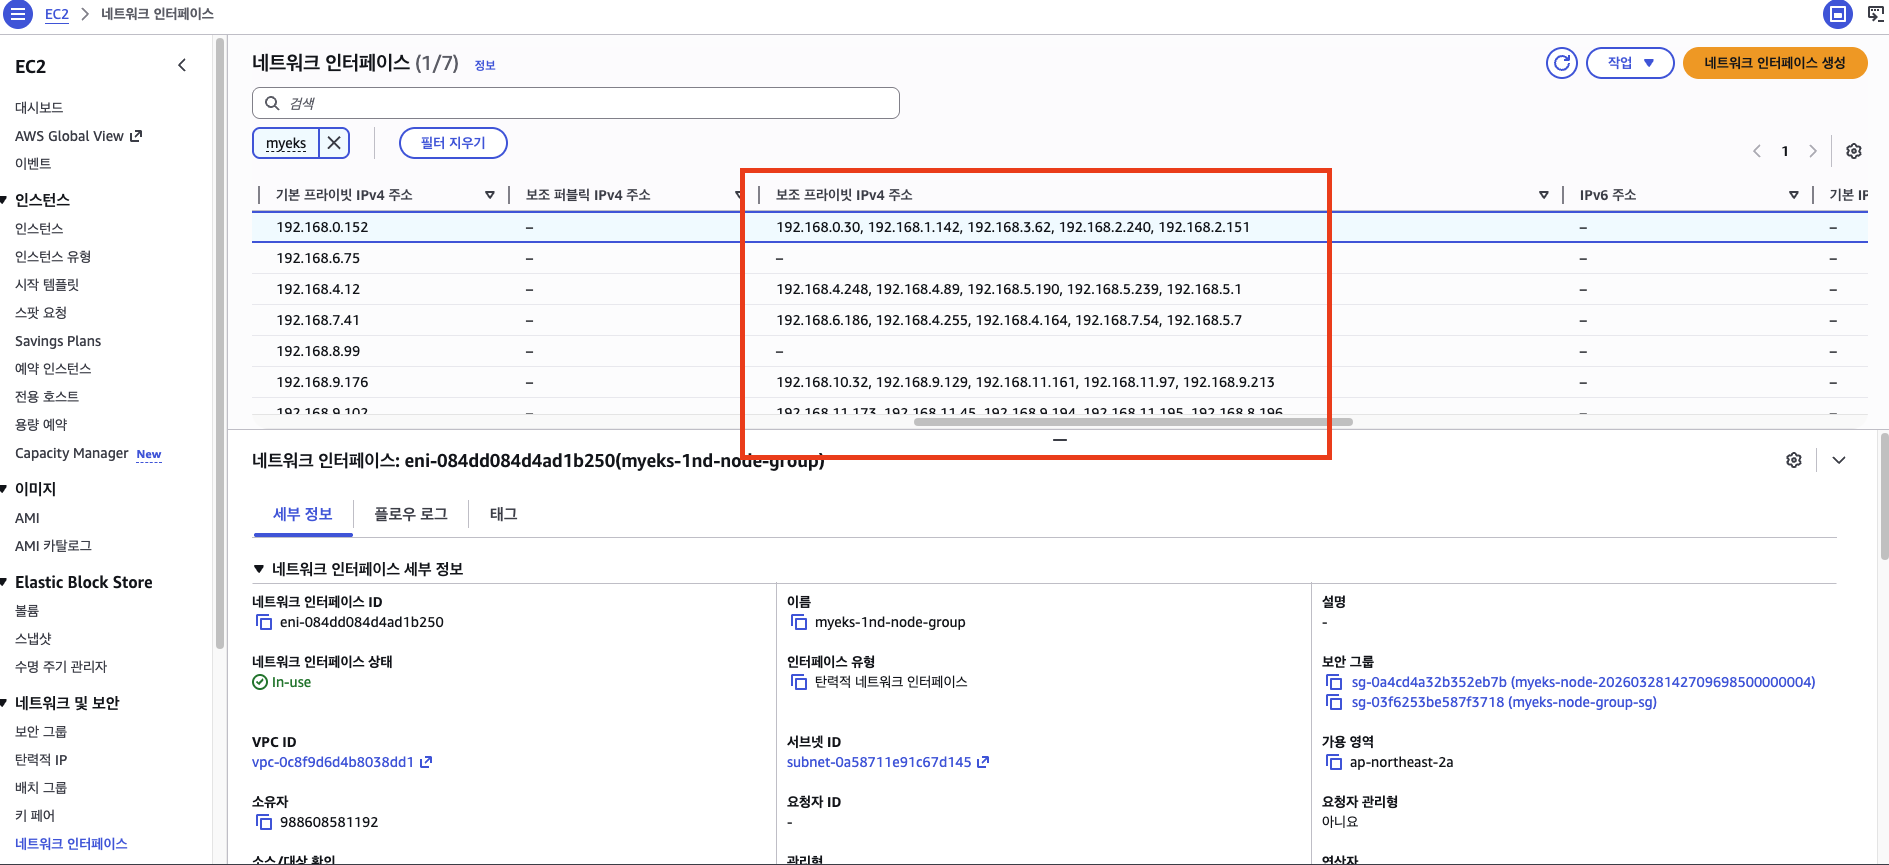
Task: Collapse the 인스턴스 sidebar section
Action: [4, 200]
